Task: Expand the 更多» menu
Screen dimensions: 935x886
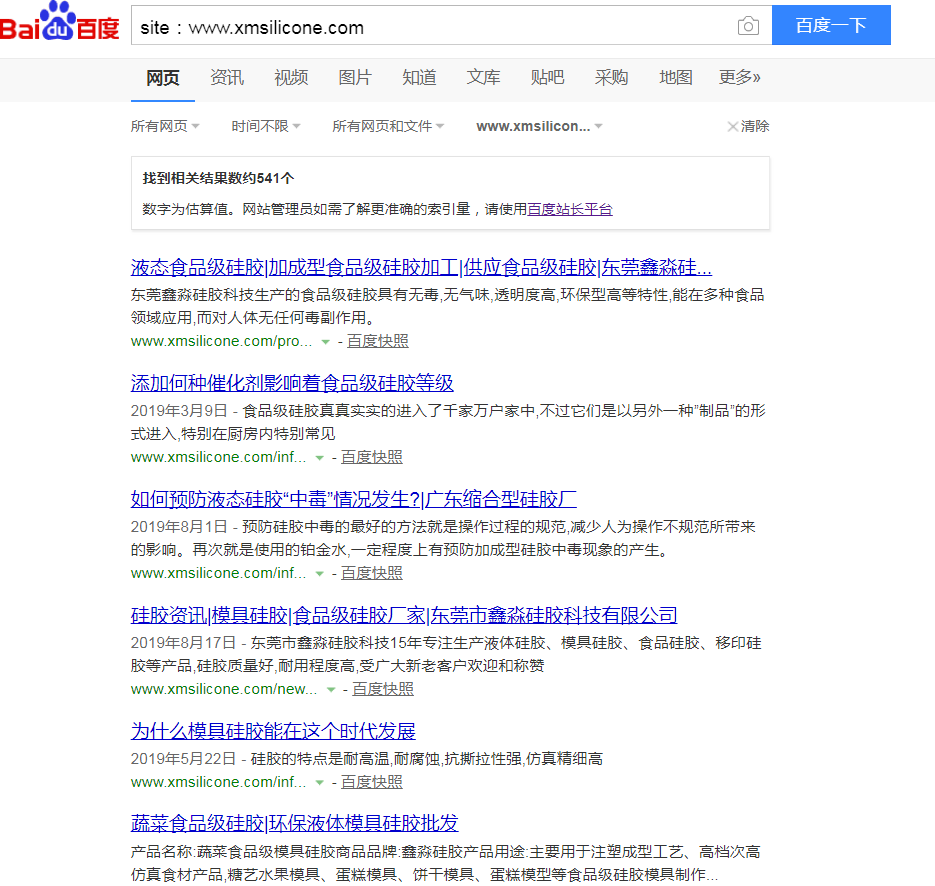Action: point(739,78)
